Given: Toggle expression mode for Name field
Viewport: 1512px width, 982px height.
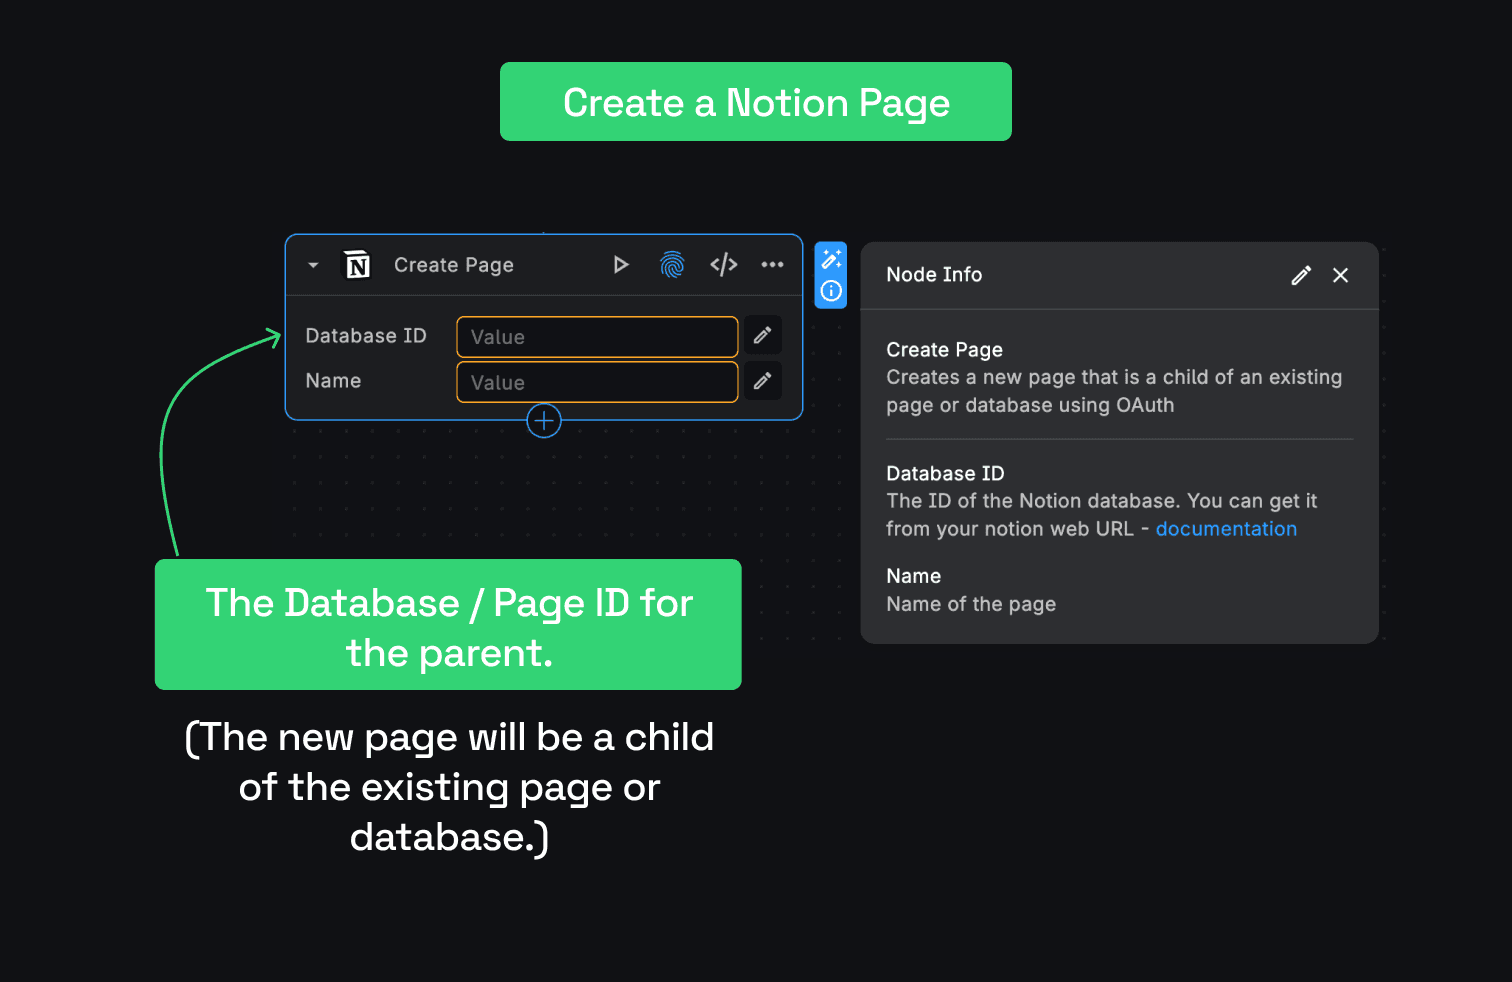Looking at the screenshot, I should (x=762, y=381).
